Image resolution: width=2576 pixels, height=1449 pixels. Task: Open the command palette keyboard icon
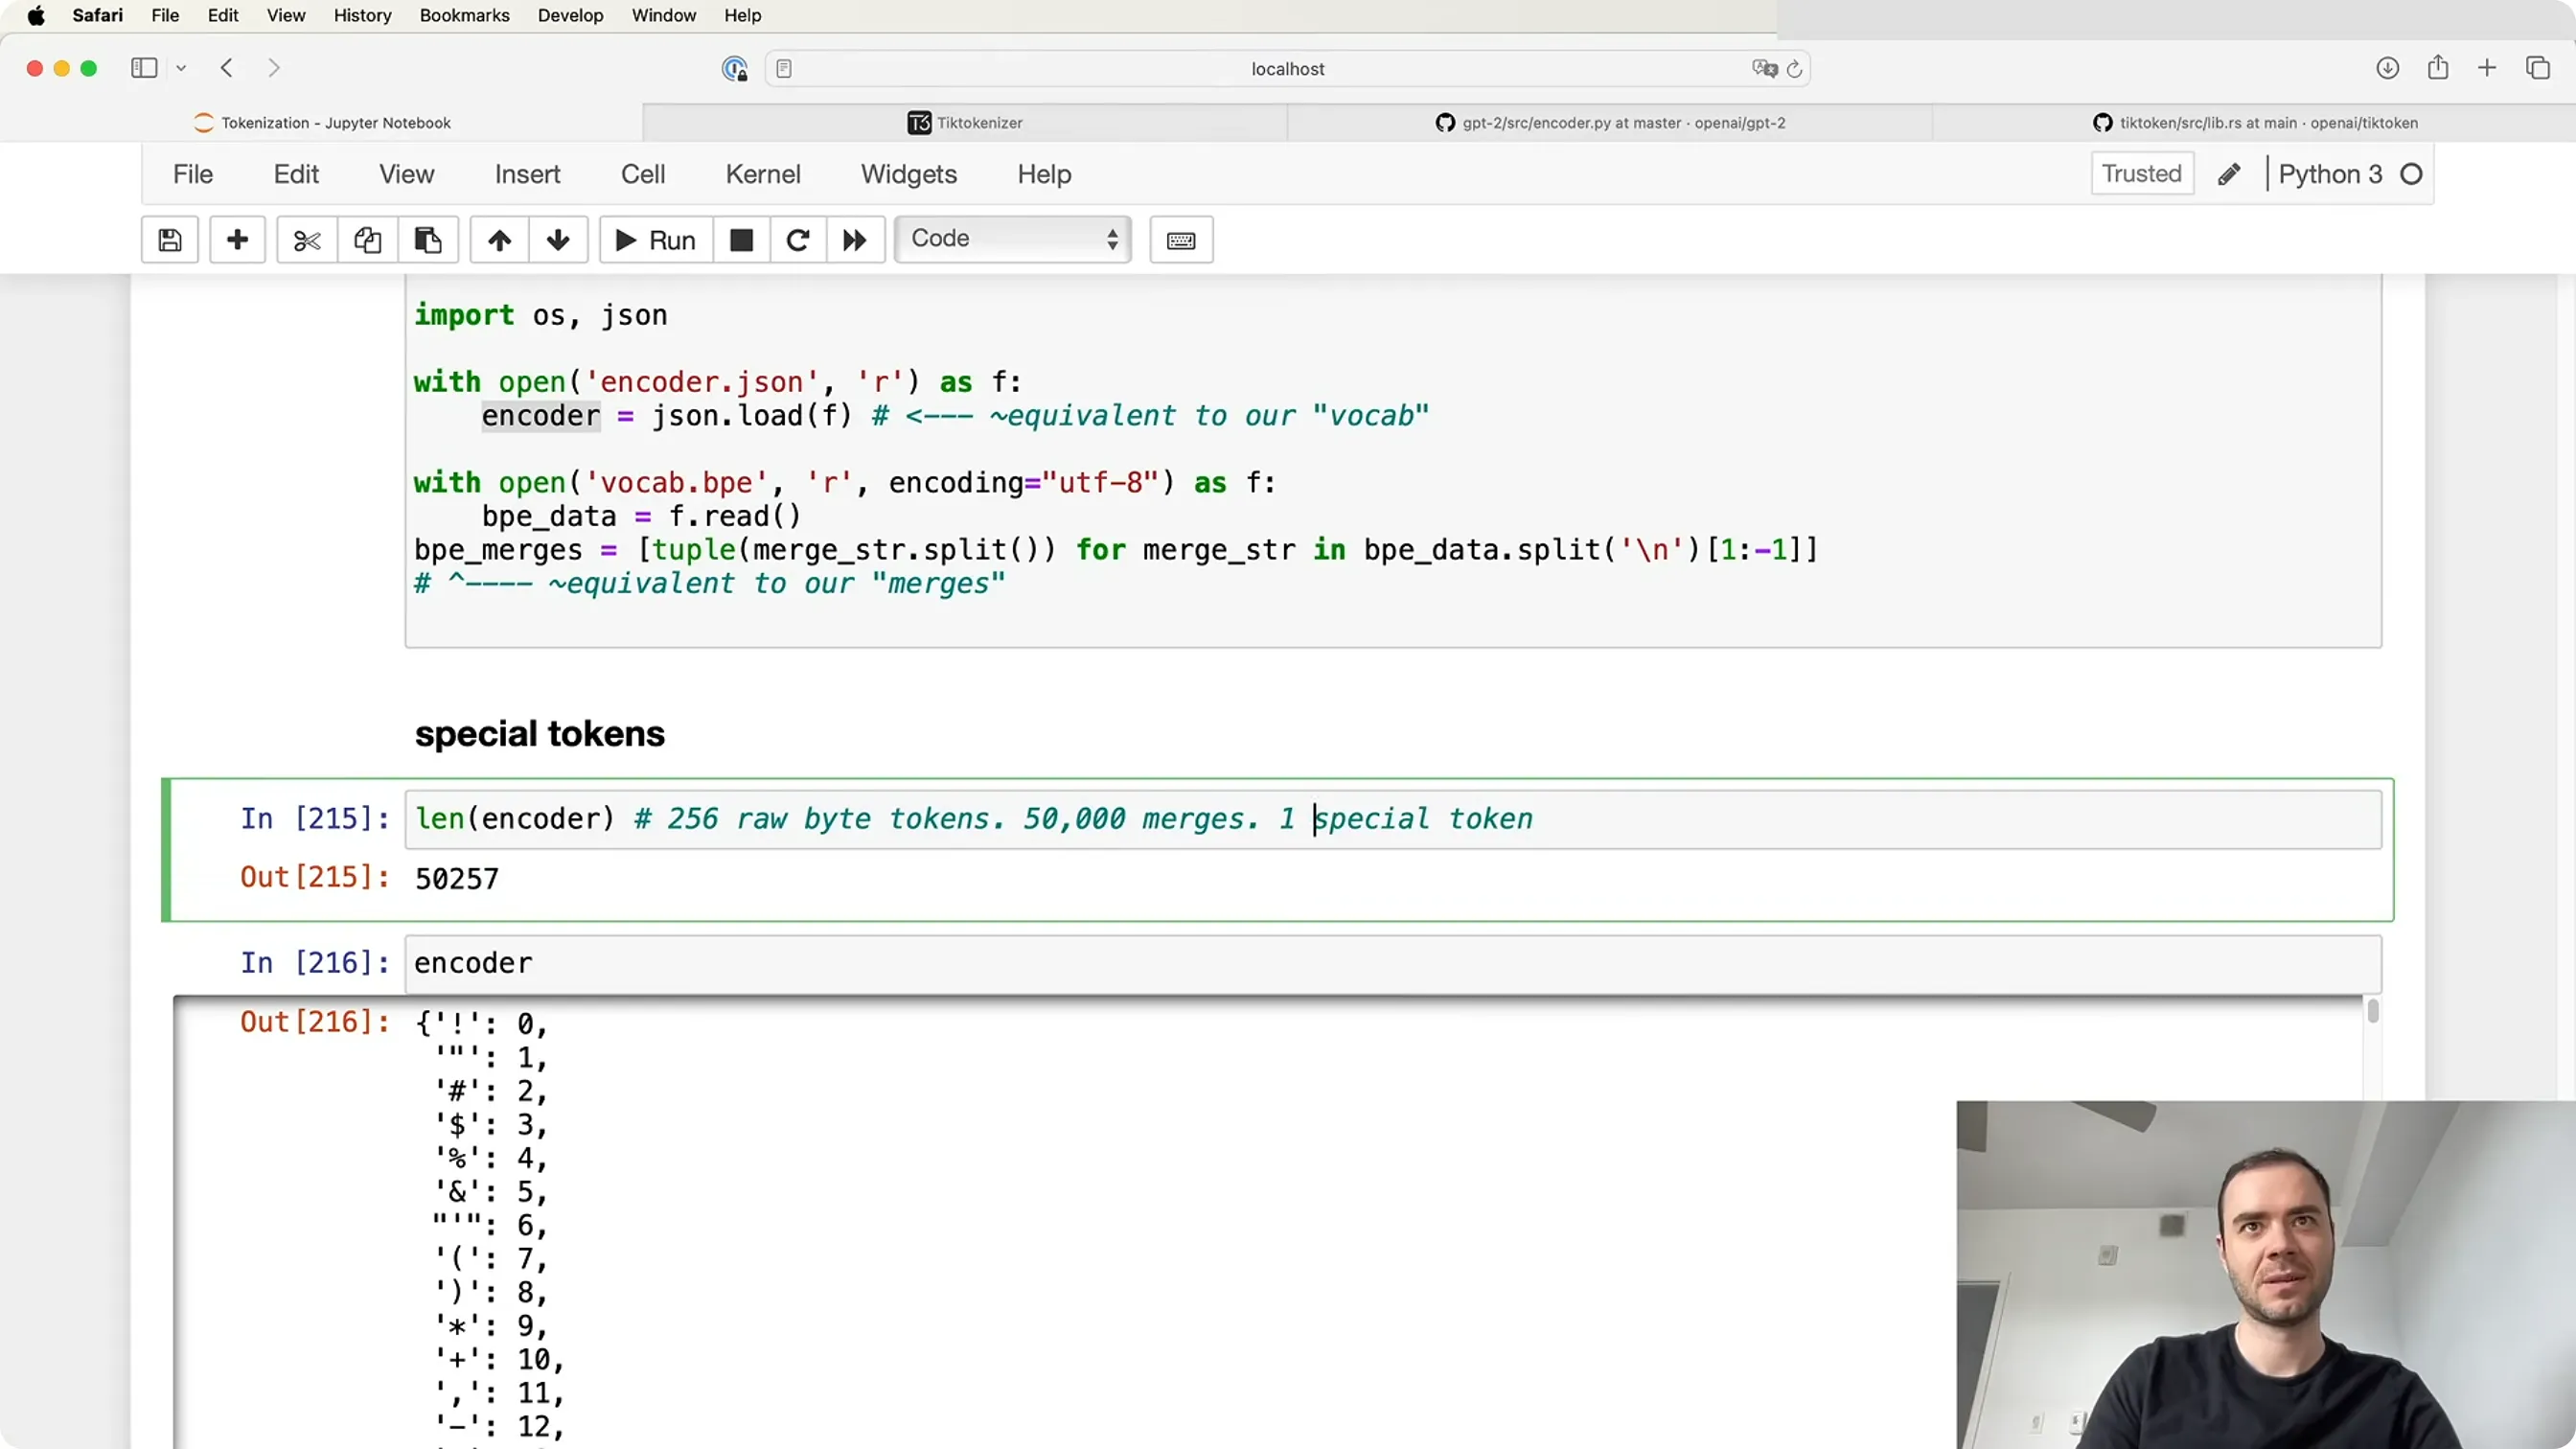(x=1181, y=240)
